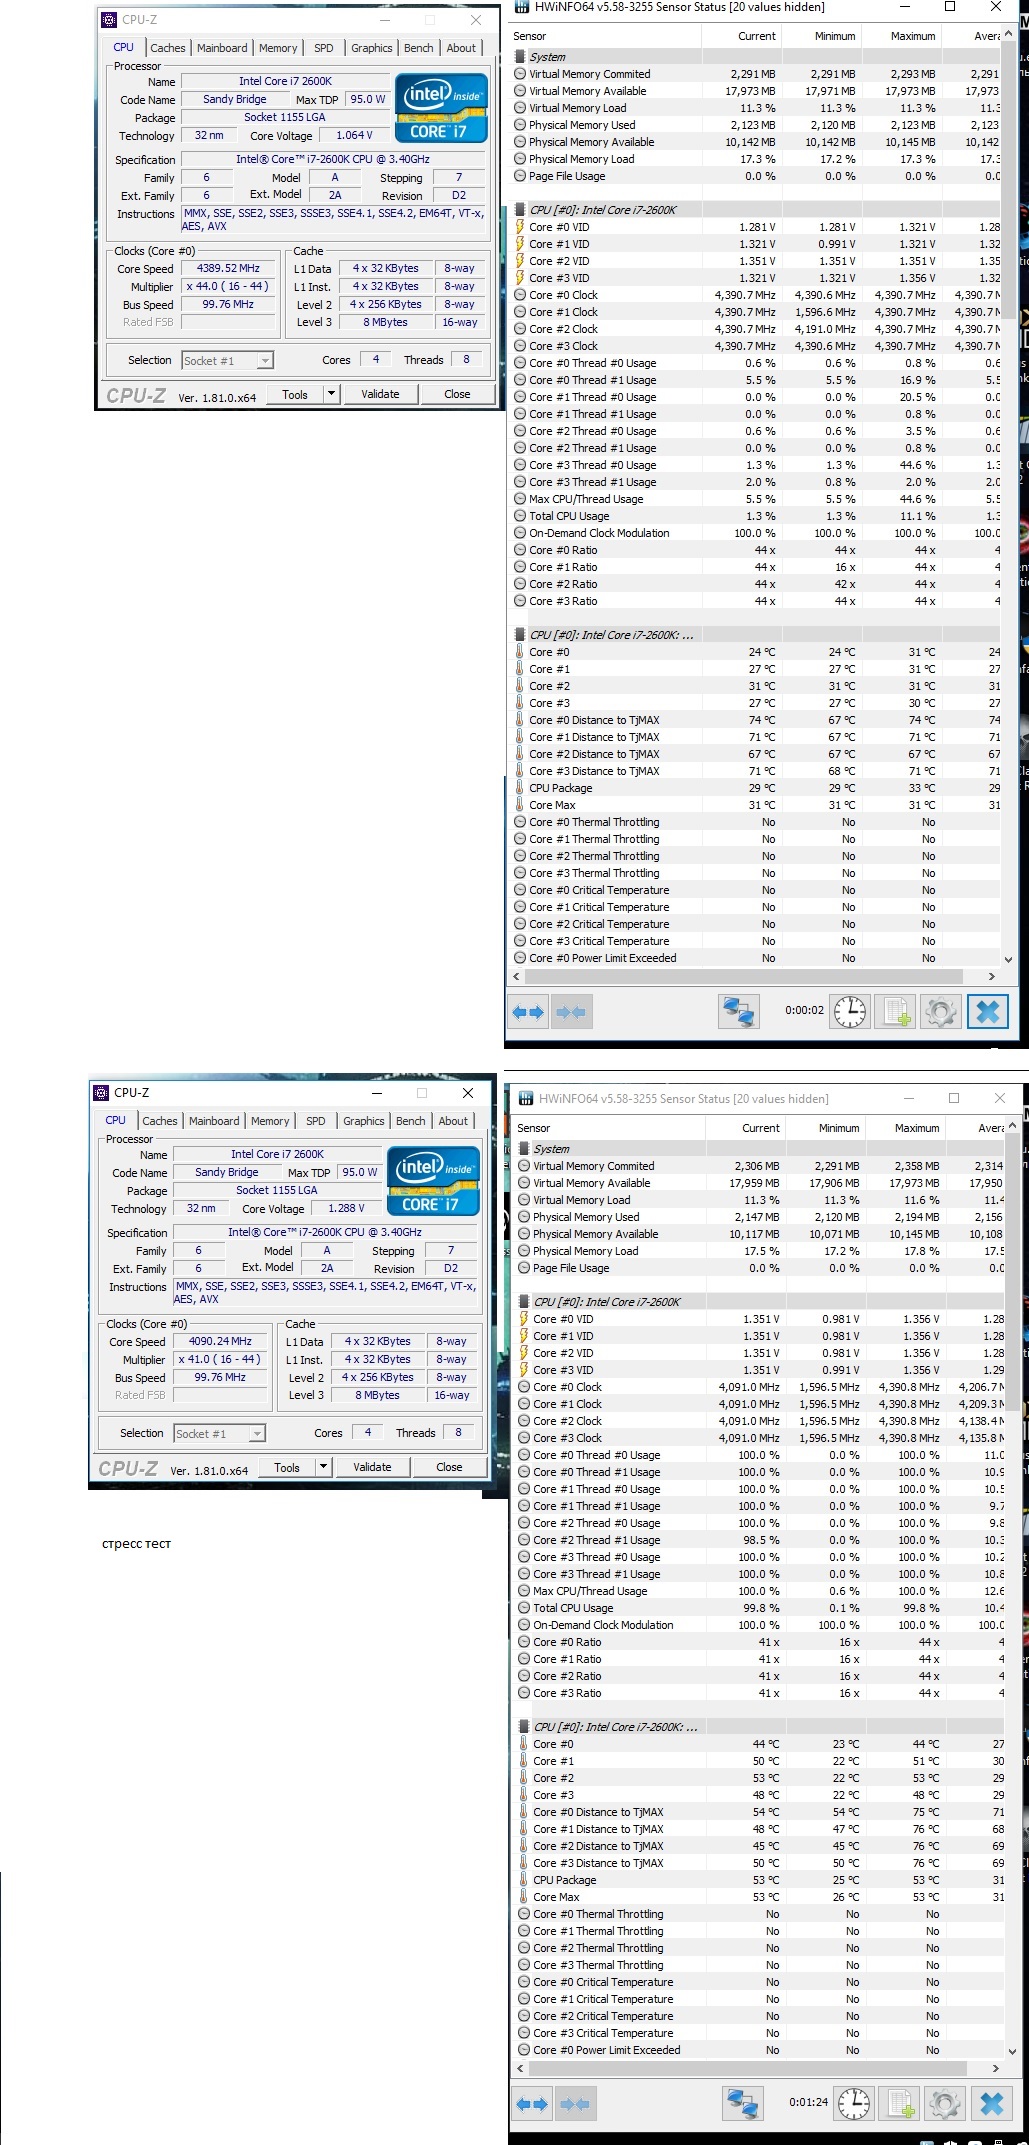Switch to Bench tab in CPU-Z at 4090.24 MHz
Image resolution: width=1029 pixels, height=2145 pixels.
click(411, 1121)
